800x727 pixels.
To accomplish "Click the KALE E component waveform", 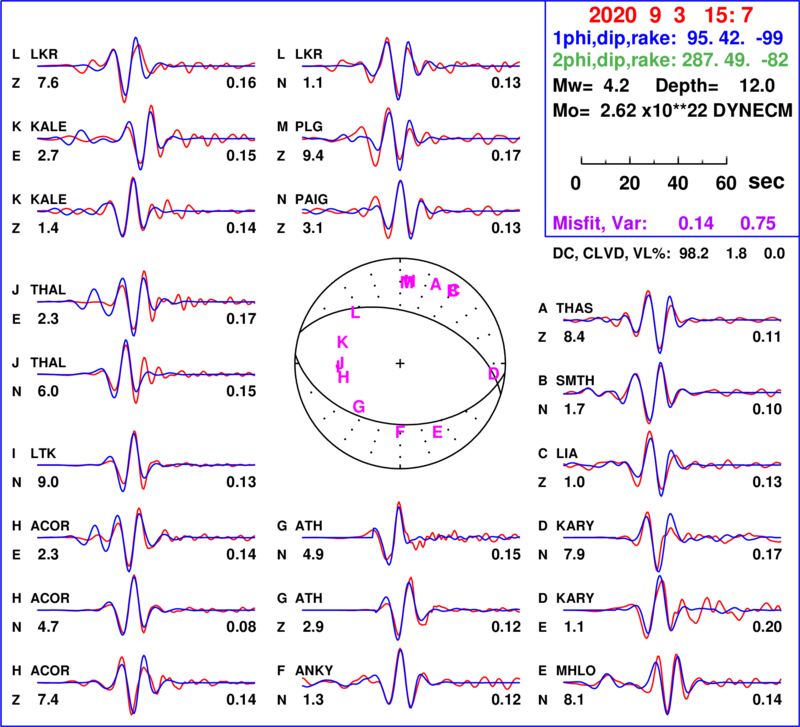I will (x=146, y=138).
